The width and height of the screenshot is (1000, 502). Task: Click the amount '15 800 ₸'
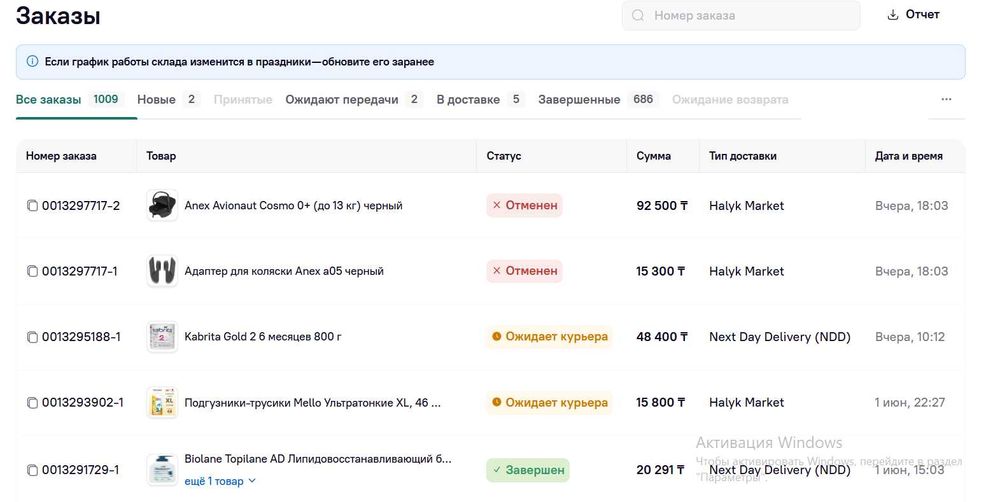point(661,402)
